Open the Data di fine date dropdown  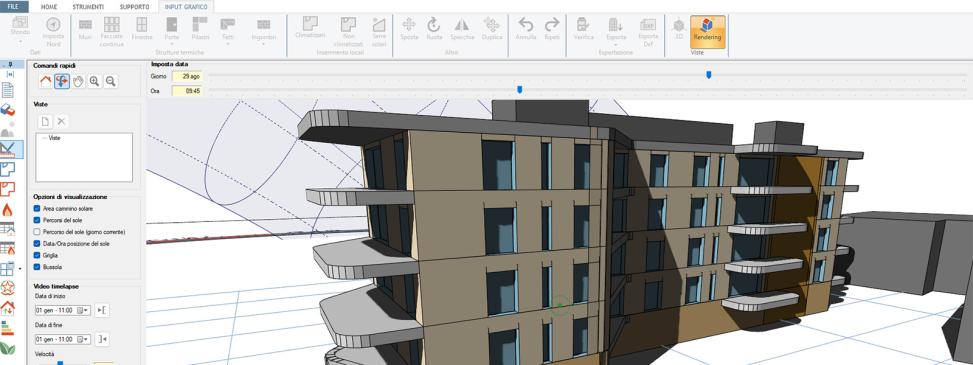tap(86, 339)
